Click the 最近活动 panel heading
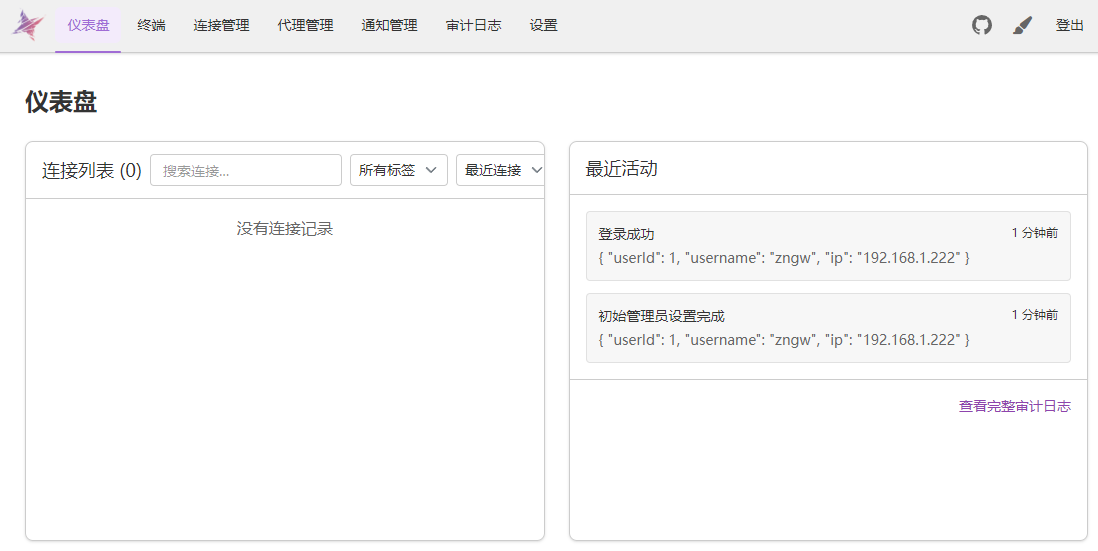 click(x=621, y=169)
